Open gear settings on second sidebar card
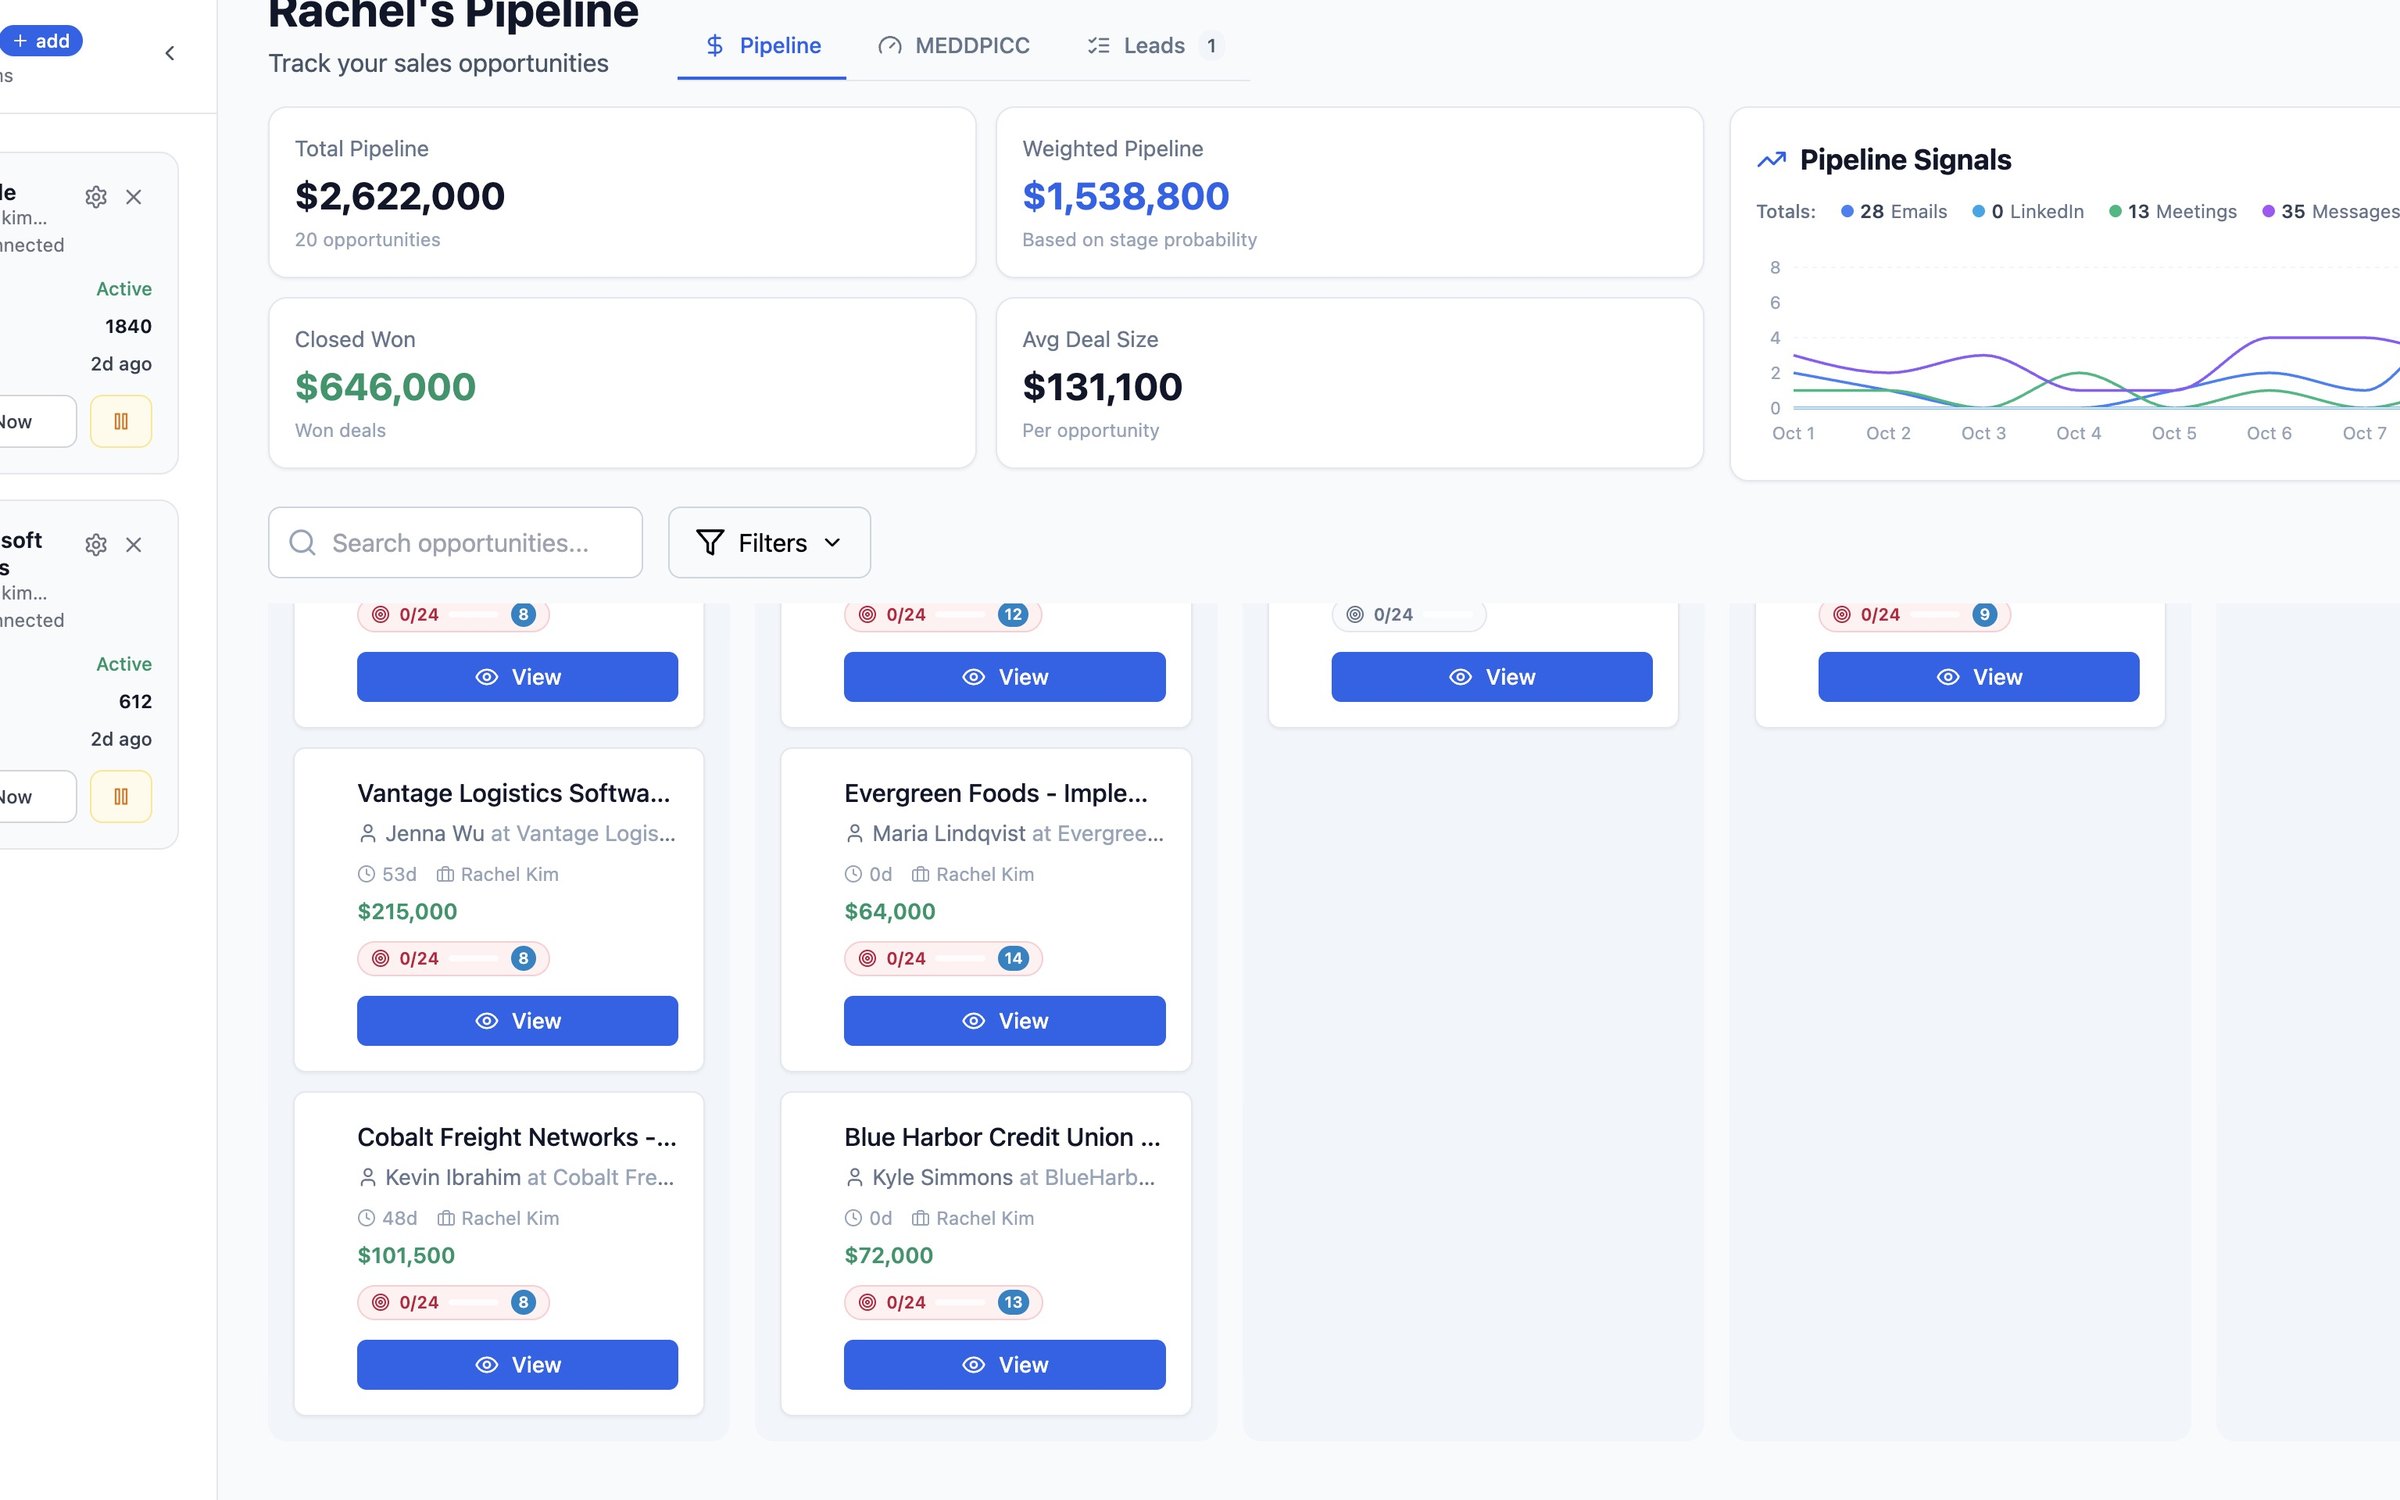This screenshot has width=2400, height=1500. point(96,545)
